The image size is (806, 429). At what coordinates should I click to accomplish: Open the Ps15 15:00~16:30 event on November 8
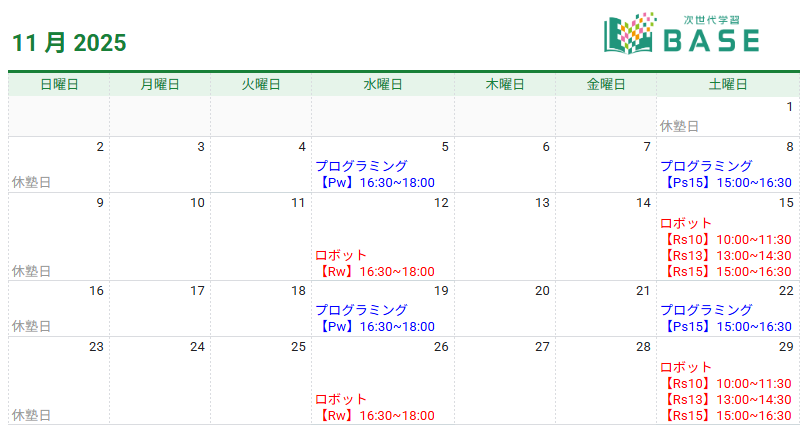726,182
